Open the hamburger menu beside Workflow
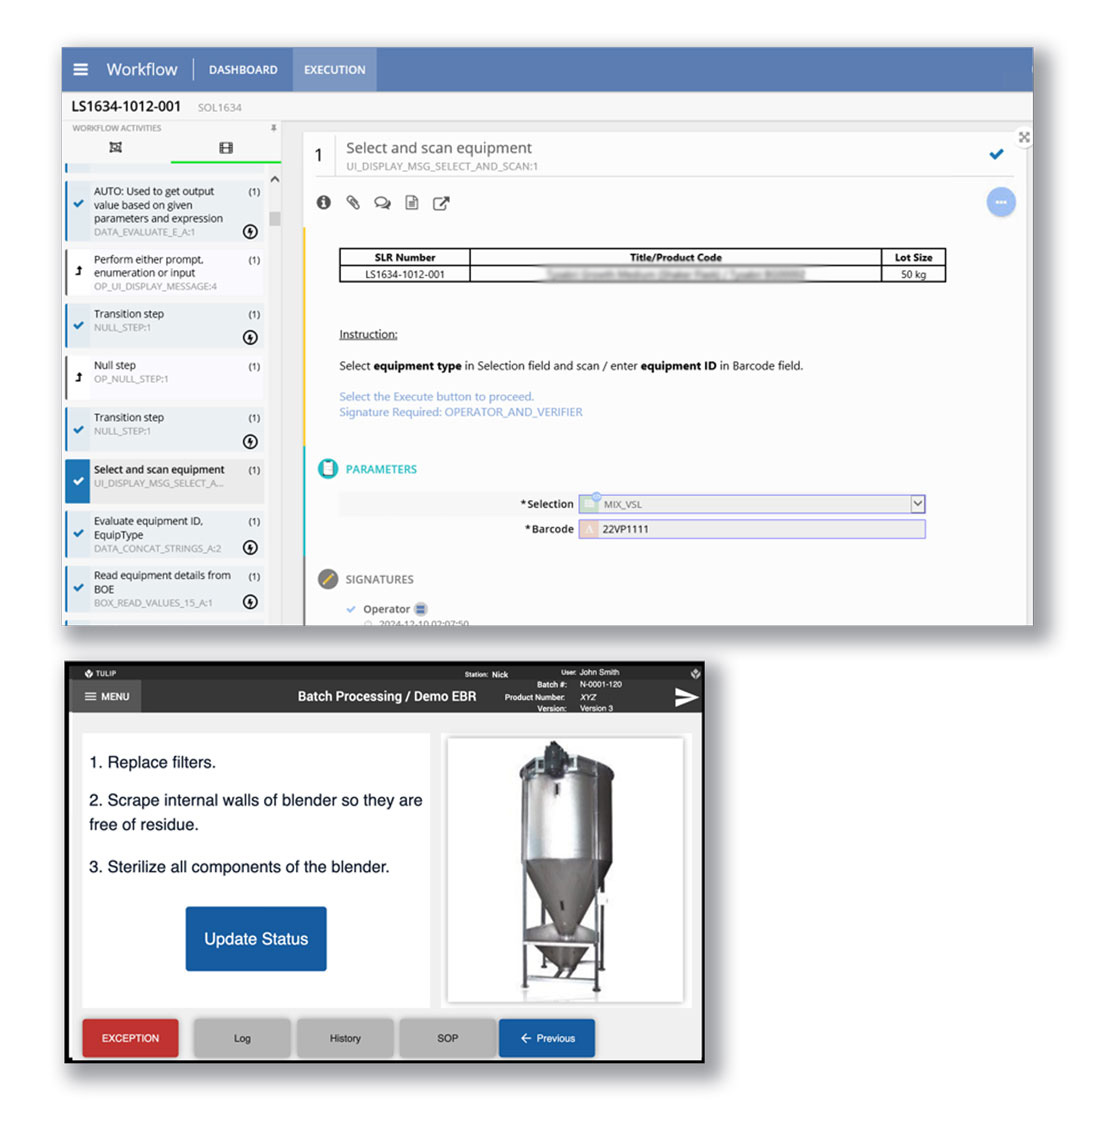The height and width of the screenshot is (1122, 1110). 81,70
